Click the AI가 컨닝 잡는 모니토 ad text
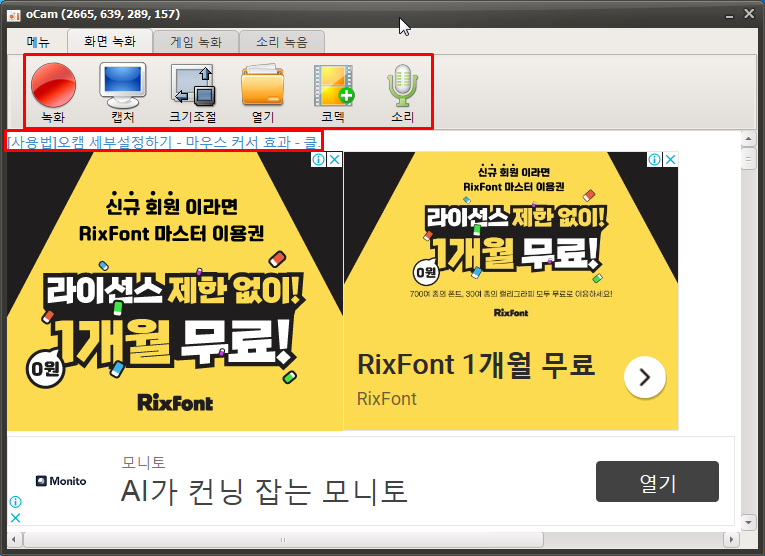This screenshot has height=556, width=765. coord(263,491)
